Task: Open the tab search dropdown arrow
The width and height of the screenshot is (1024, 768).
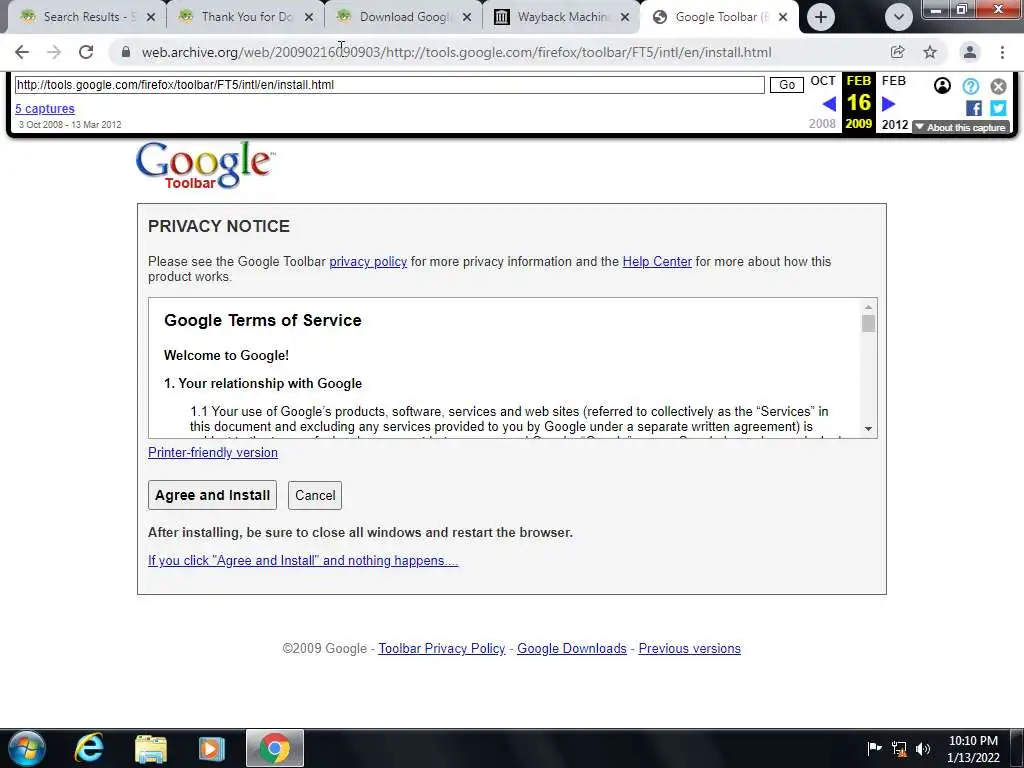Action: 899,17
